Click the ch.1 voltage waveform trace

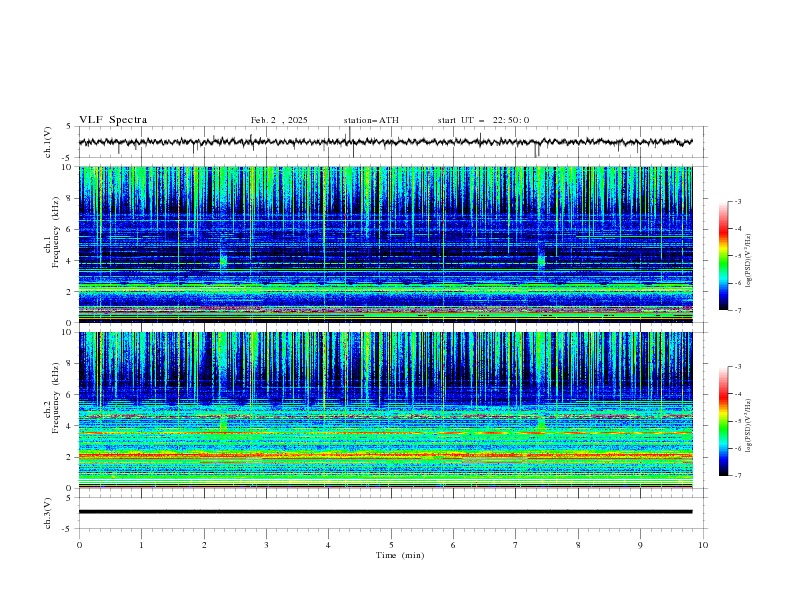pyautogui.click(x=385, y=142)
